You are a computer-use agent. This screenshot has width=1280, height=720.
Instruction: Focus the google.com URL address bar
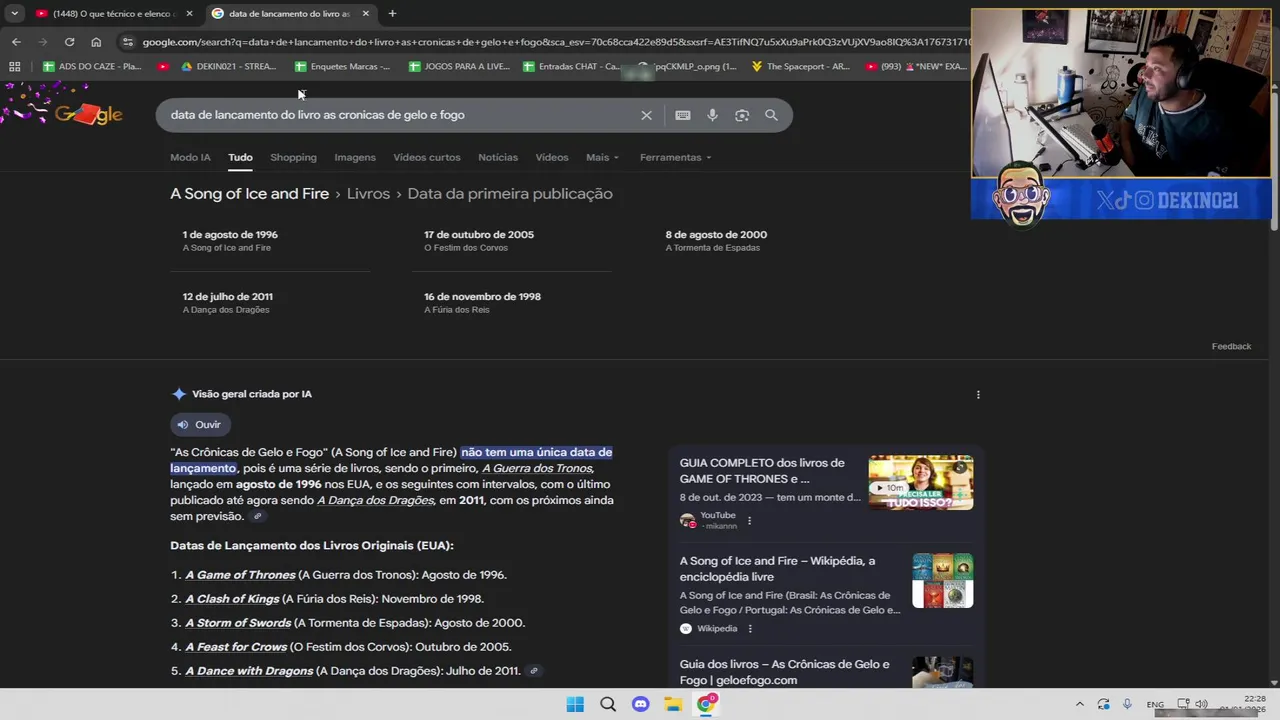point(555,42)
